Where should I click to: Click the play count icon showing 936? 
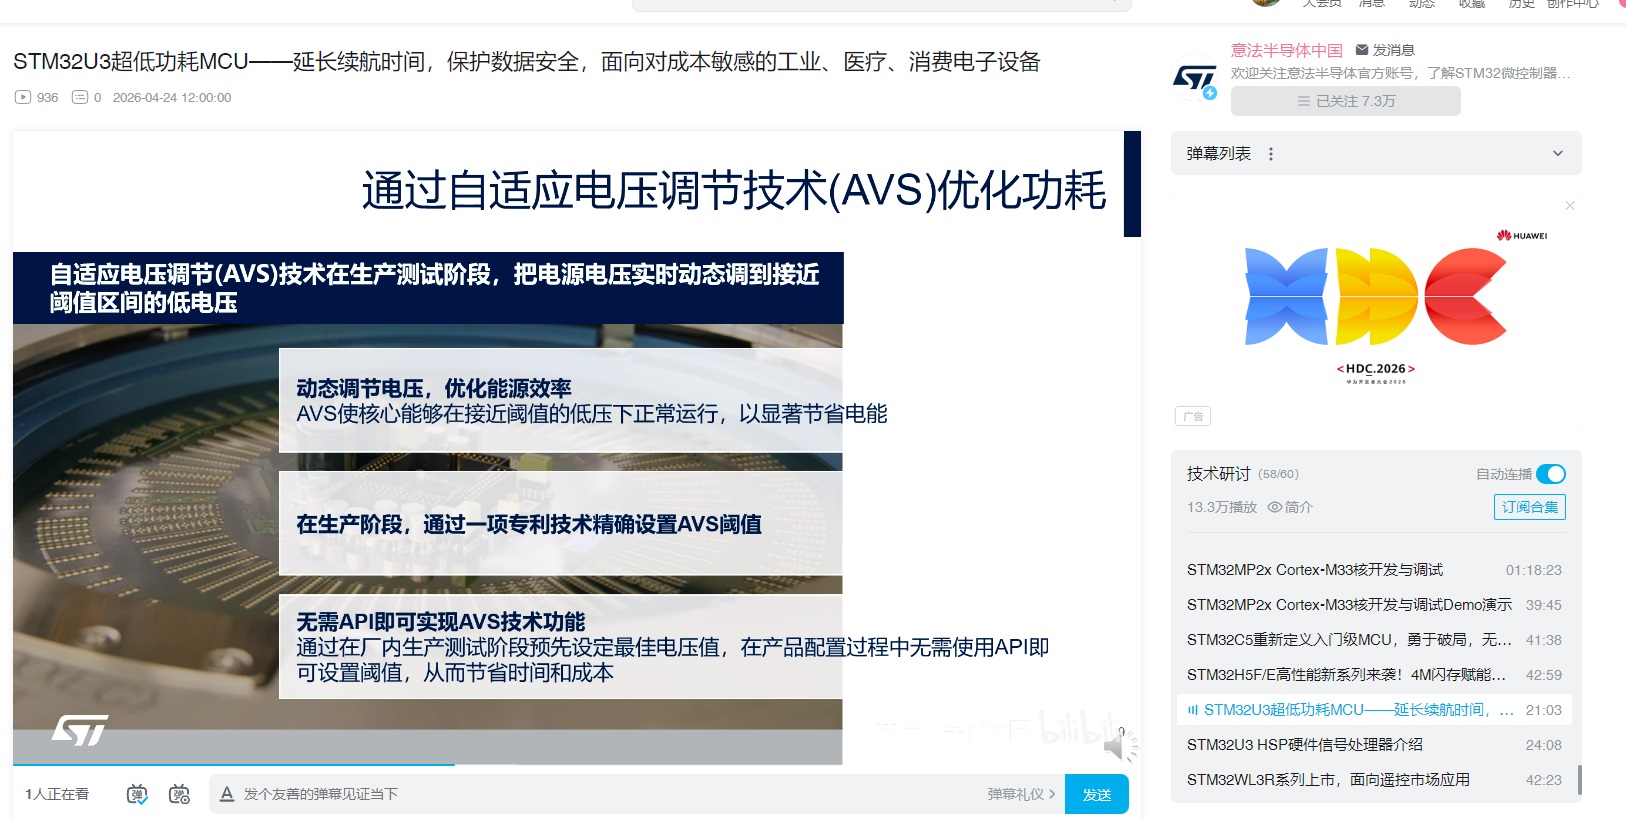[x=23, y=97]
